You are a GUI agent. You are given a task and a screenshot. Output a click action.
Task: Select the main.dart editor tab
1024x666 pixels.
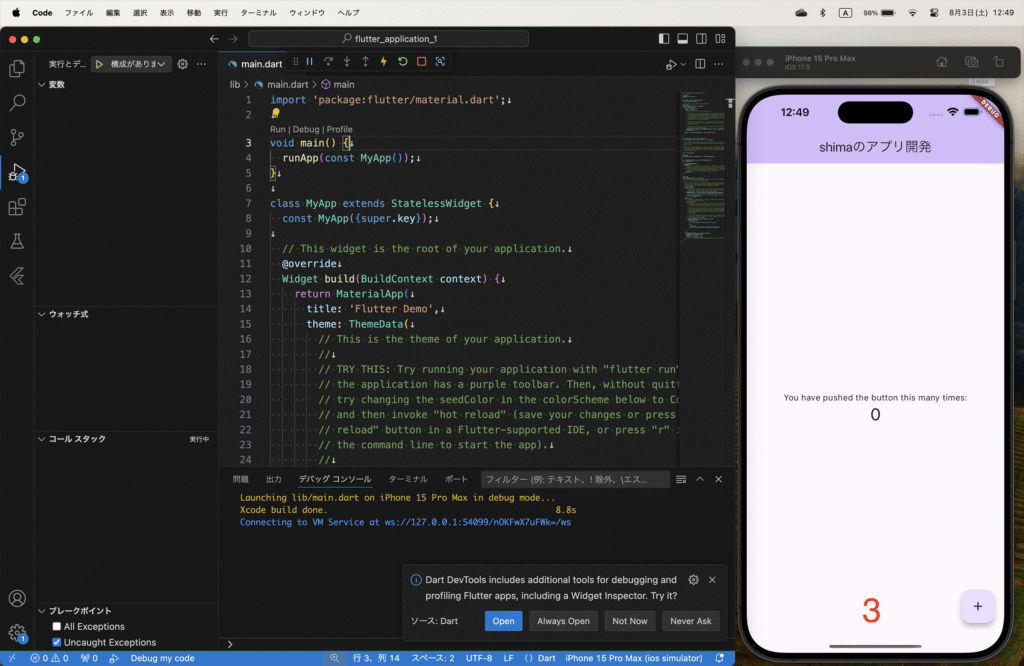click(255, 64)
